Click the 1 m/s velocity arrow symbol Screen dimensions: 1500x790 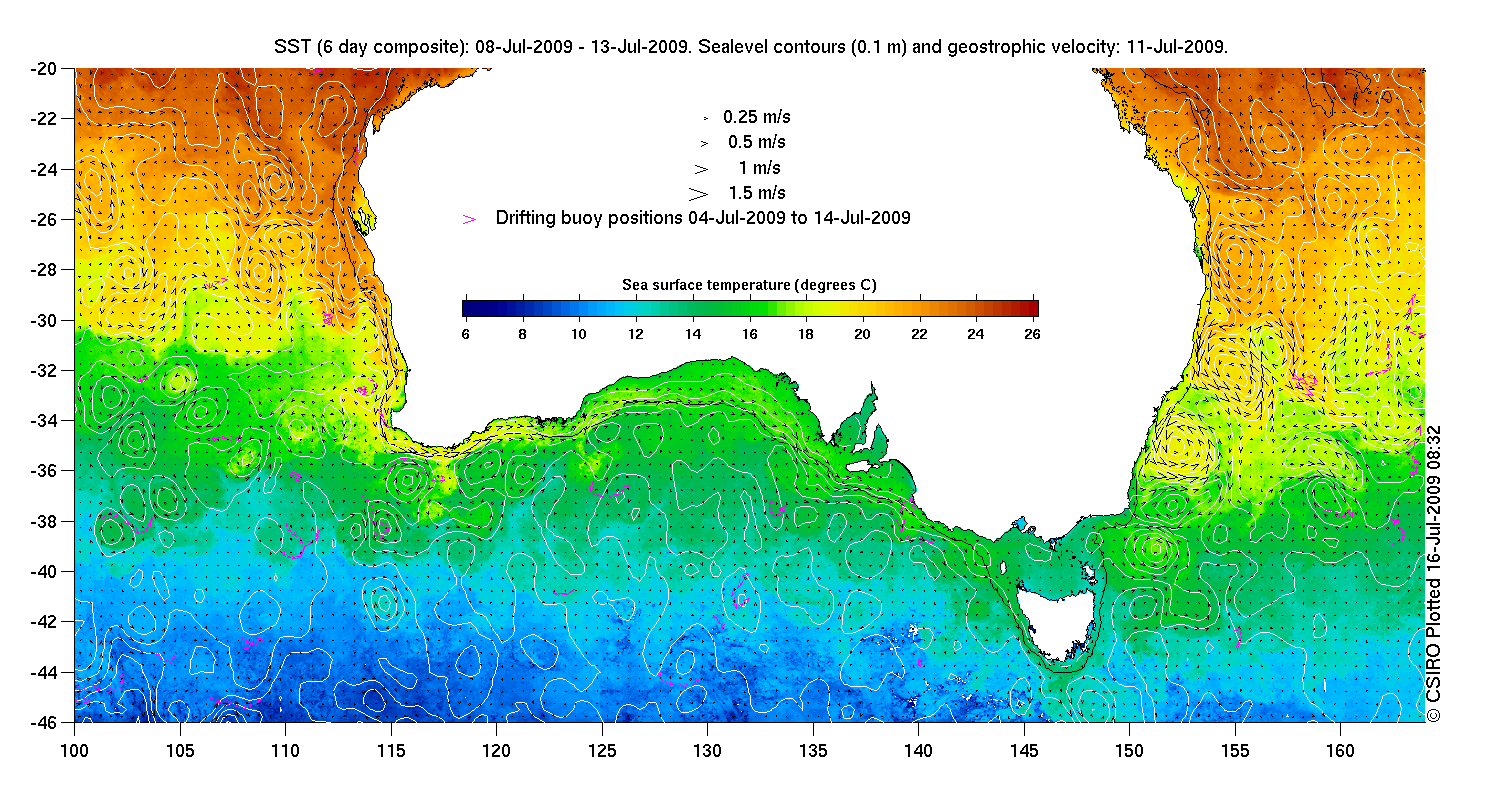pos(701,168)
